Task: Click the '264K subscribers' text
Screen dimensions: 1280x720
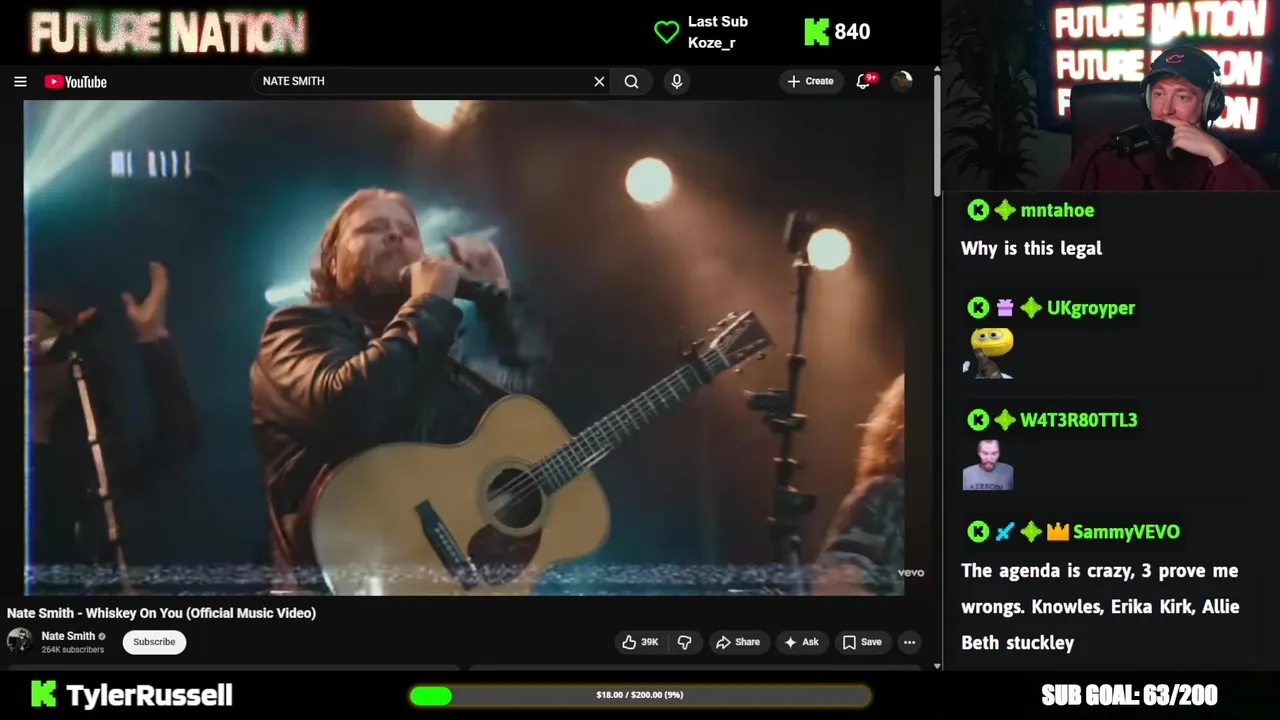Action: pyautogui.click(x=72, y=650)
